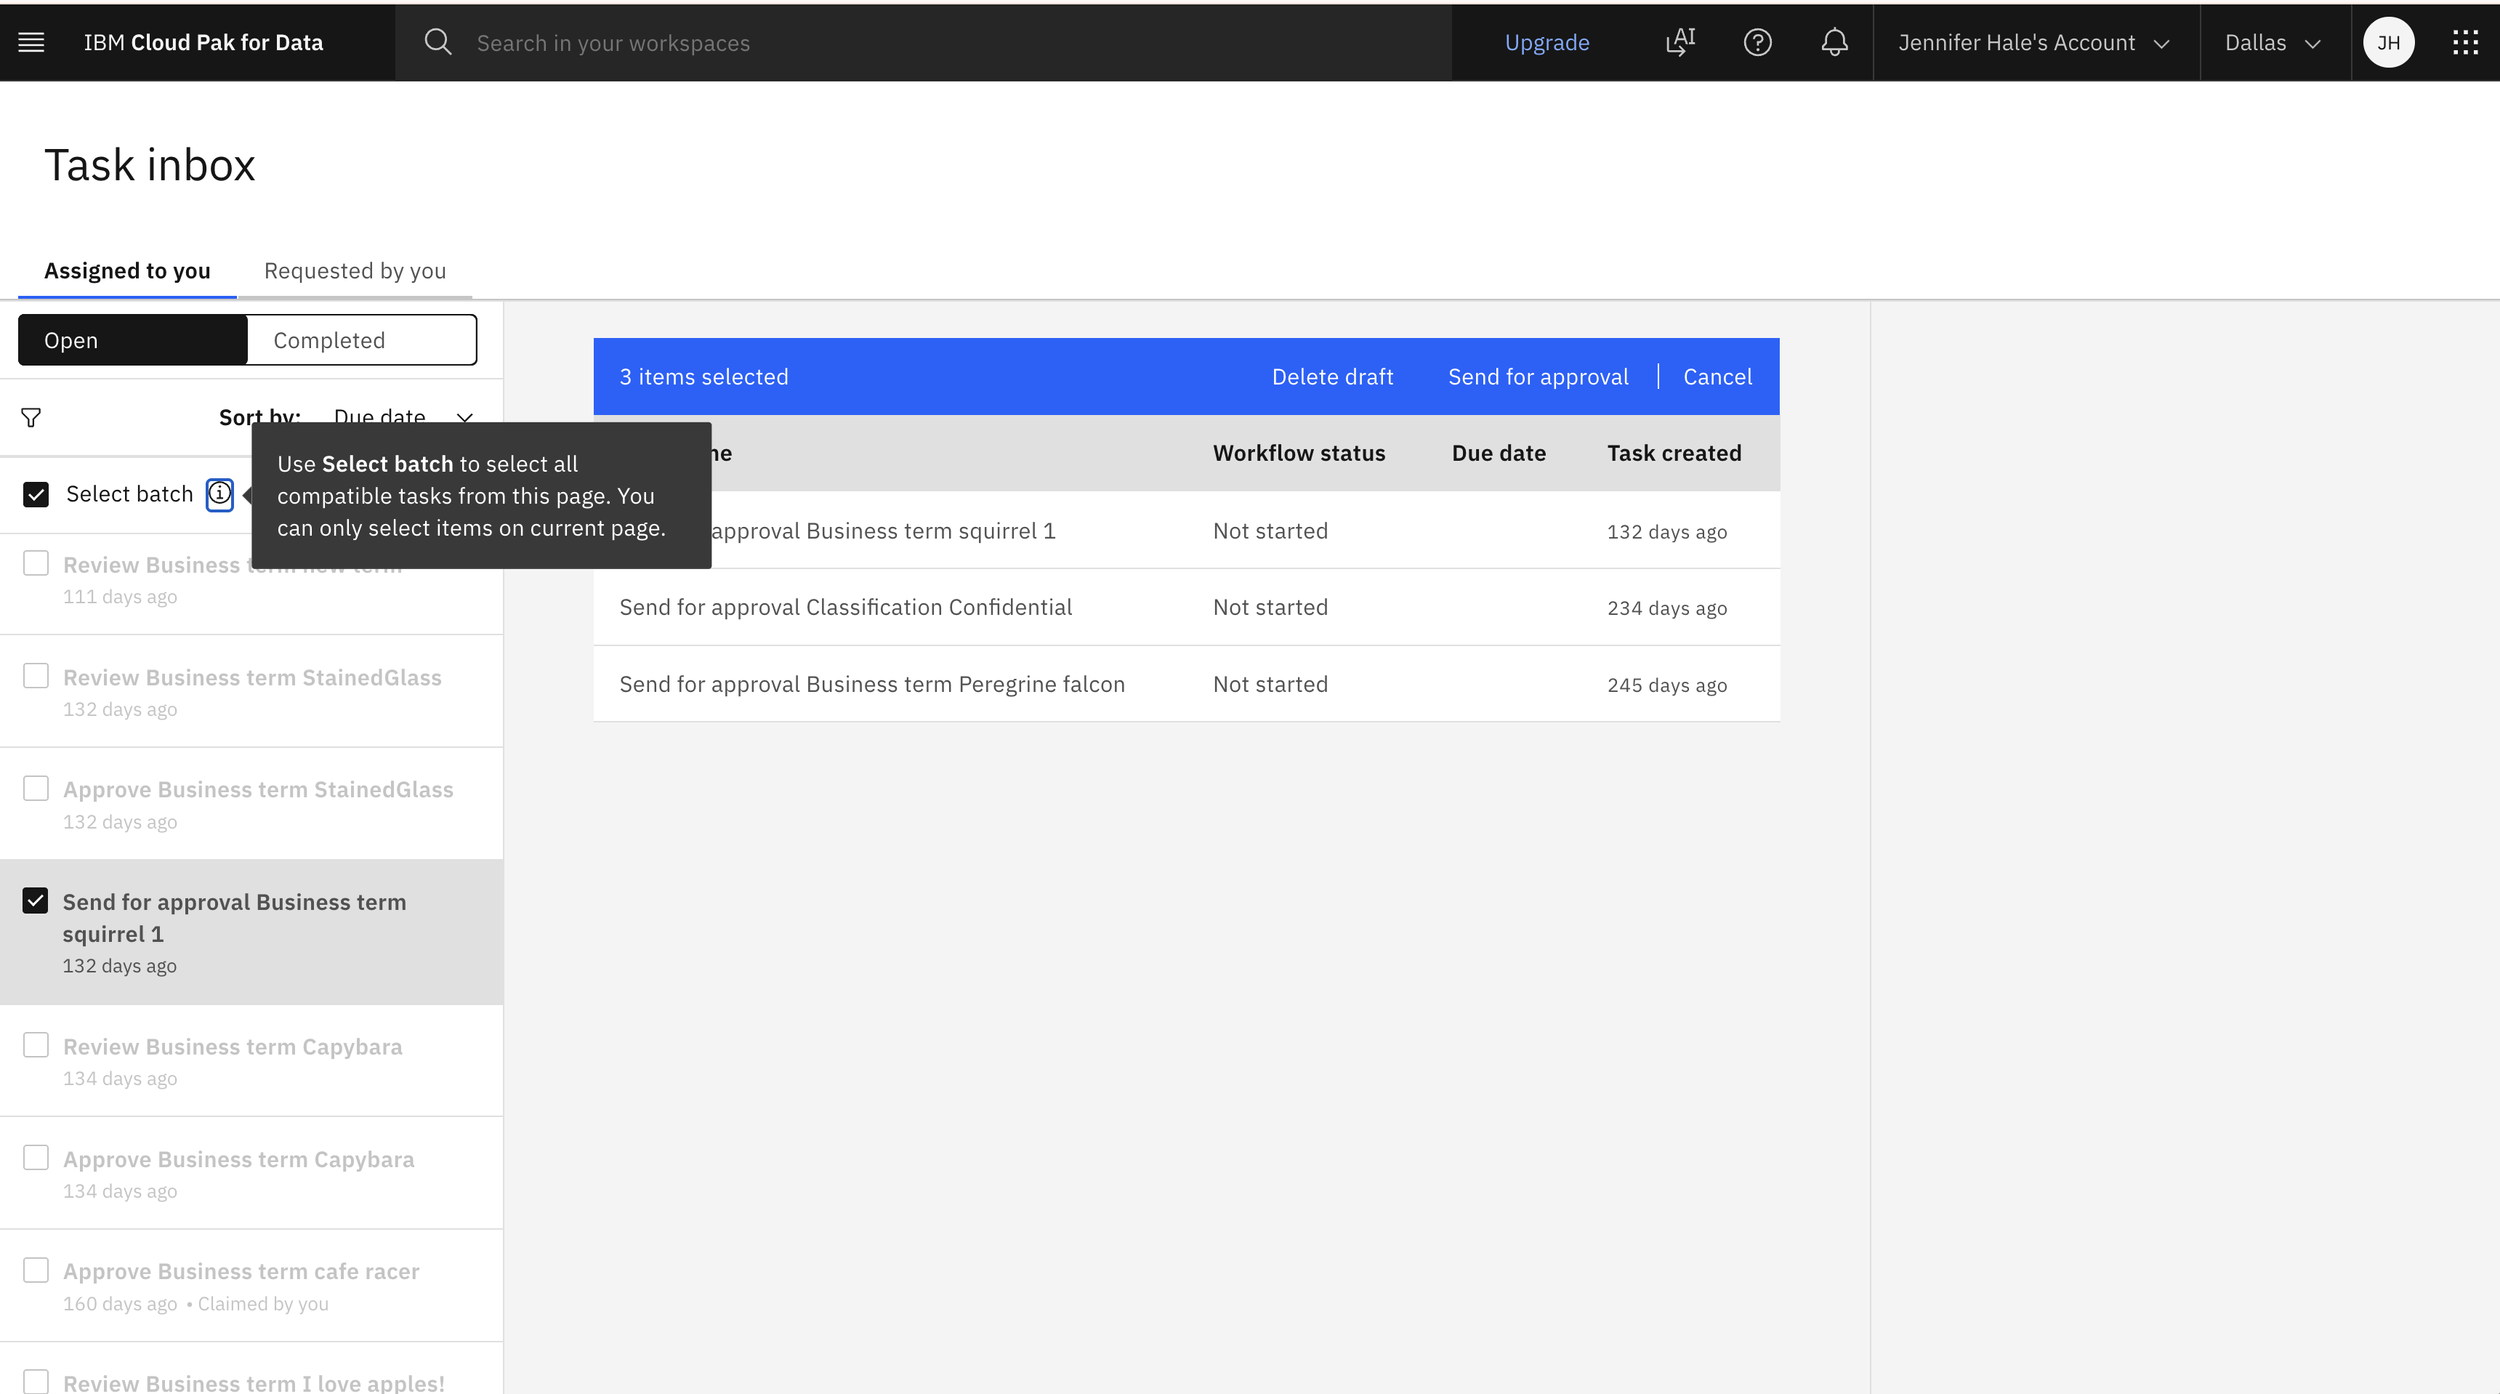Click the Select batch info icon
Viewport: 2500px width, 1394px height.
(219, 494)
